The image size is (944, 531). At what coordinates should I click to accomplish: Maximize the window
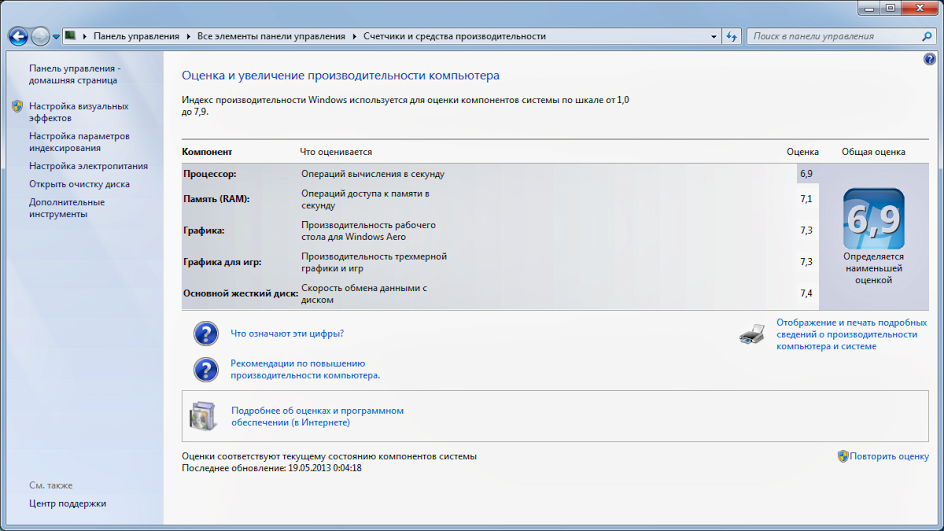[890, 8]
